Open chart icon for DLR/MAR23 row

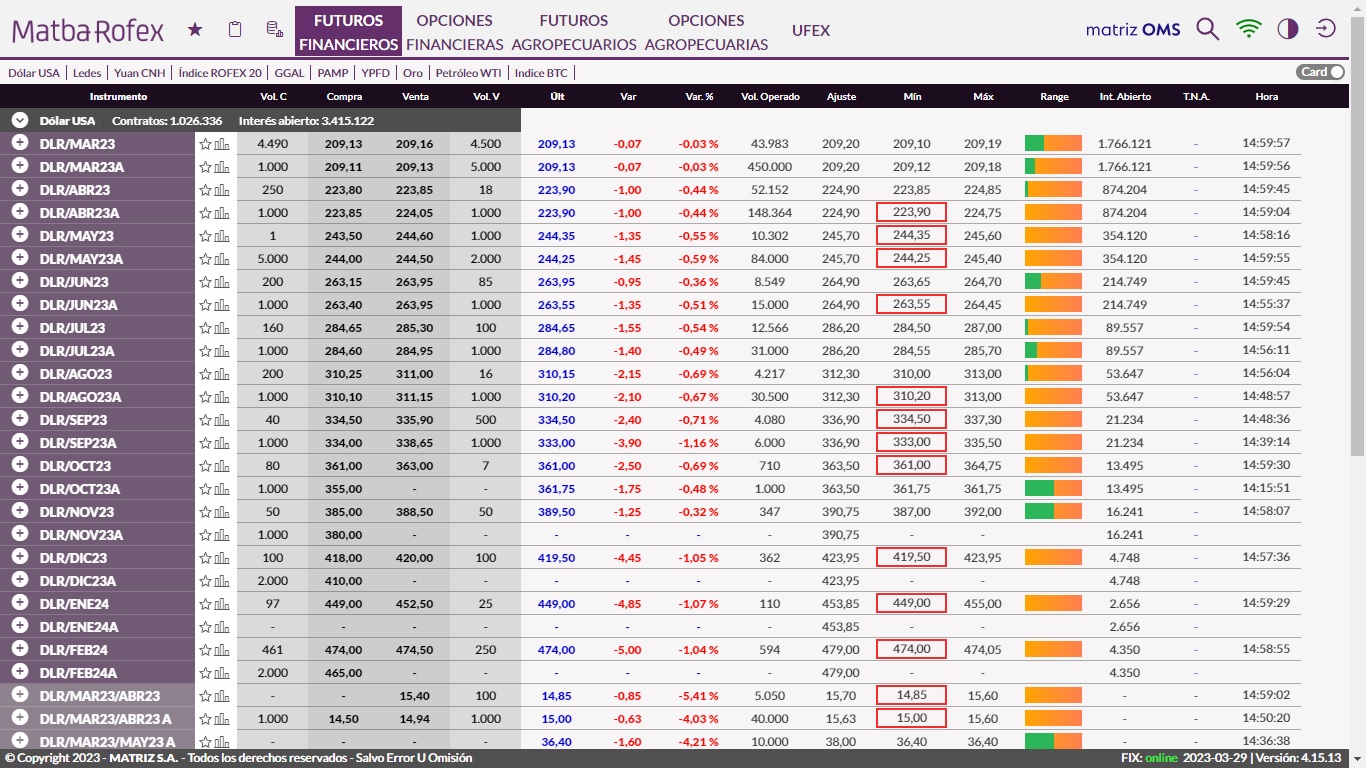pos(222,144)
